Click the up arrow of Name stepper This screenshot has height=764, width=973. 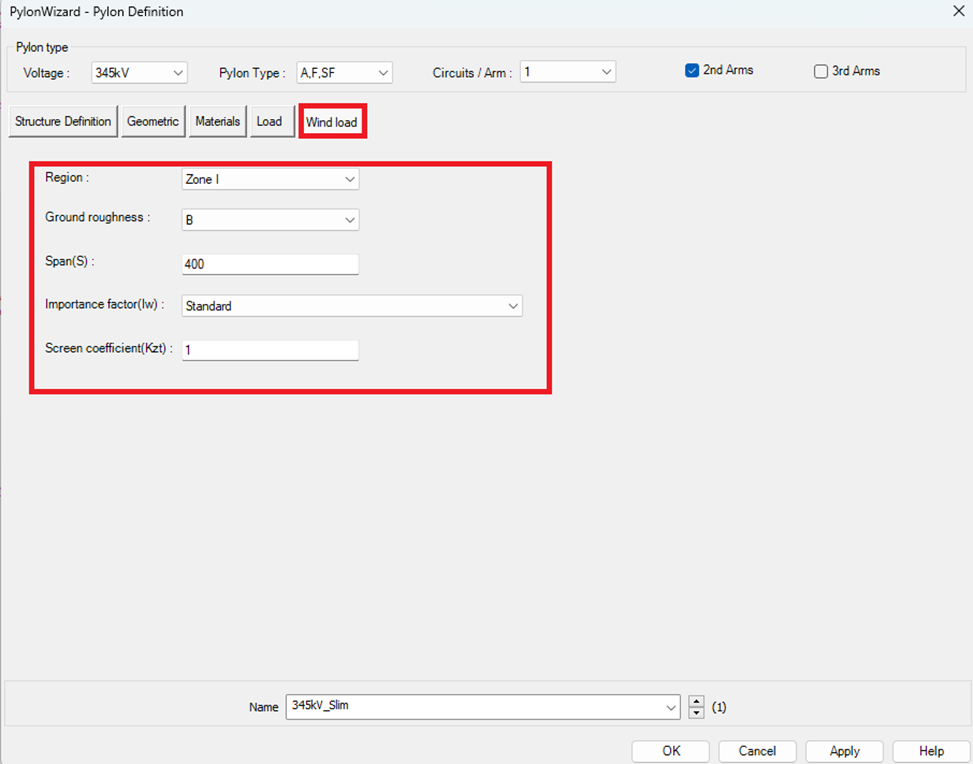pos(697,702)
